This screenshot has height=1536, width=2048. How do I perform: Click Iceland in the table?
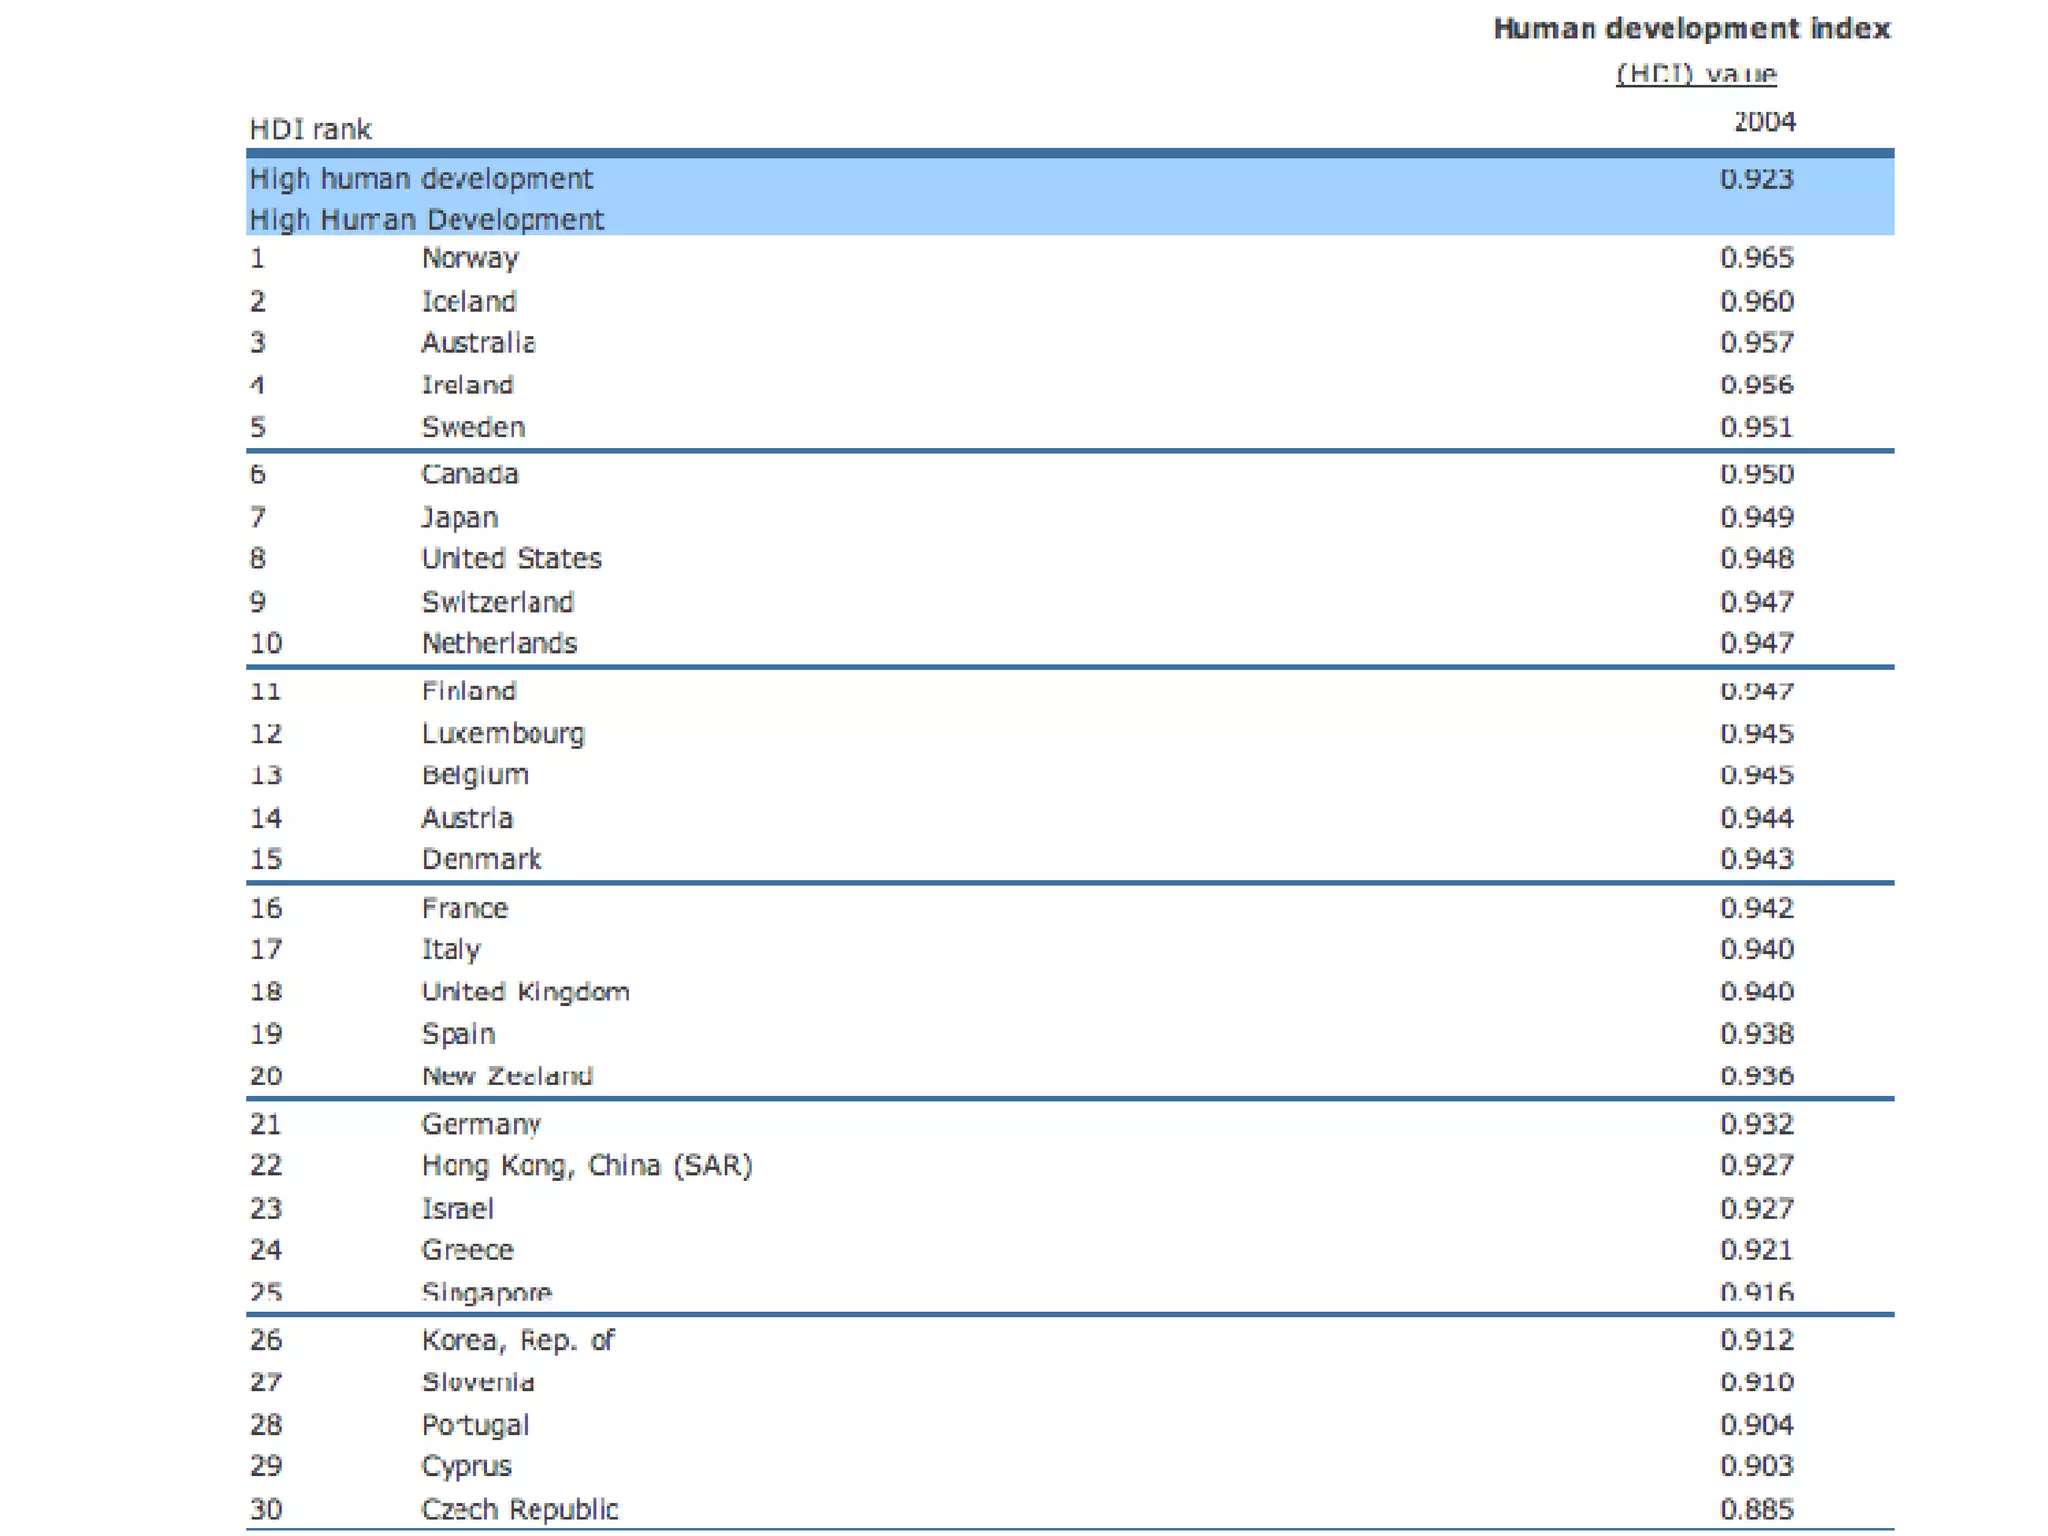[x=469, y=301]
